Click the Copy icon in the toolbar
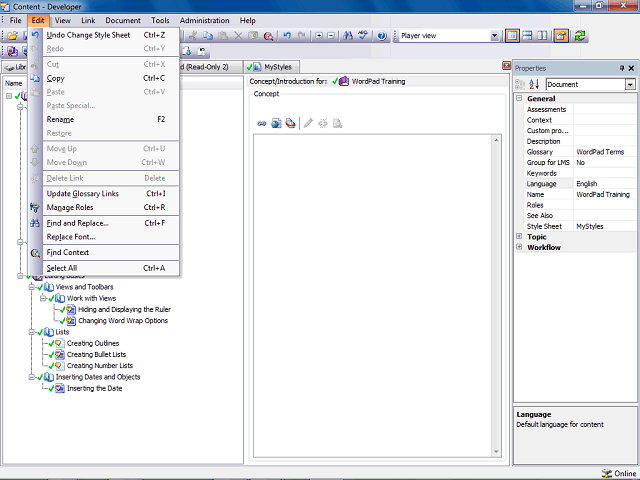Screen dimensions: 640x480 (x=208, y=36)
